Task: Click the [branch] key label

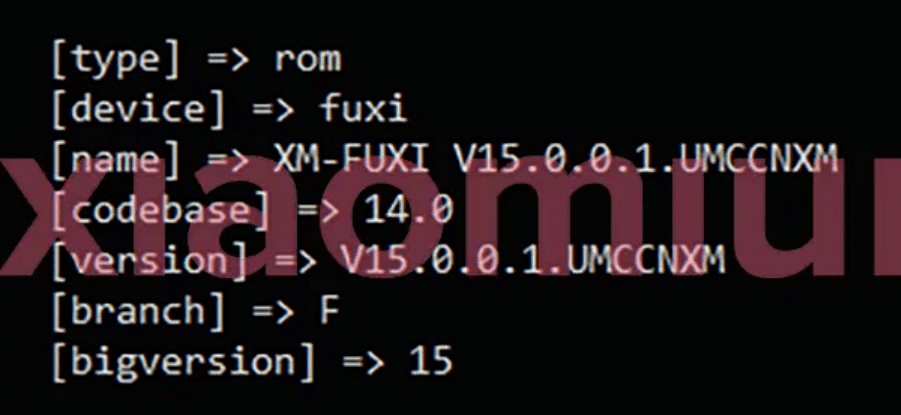Action: coord(138,312)
